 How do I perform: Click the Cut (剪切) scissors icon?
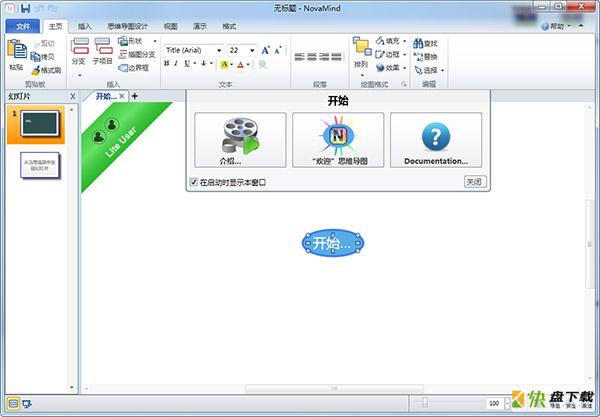click(38, 44)
